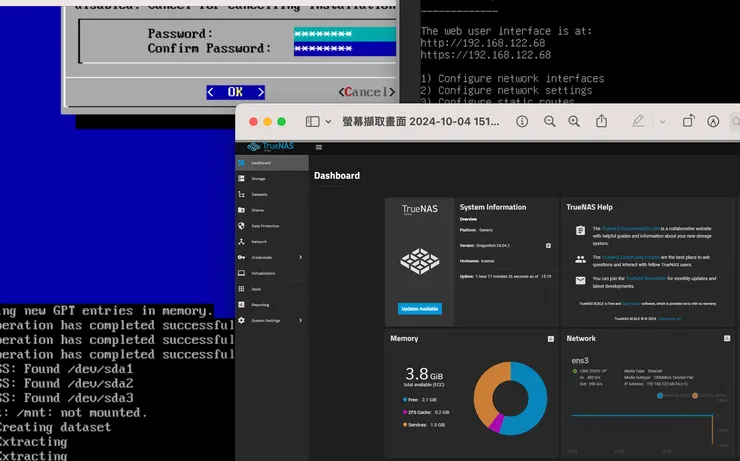
Task: Activate the markup pen in Preview toolbar
Action: [x=638, y=121]
